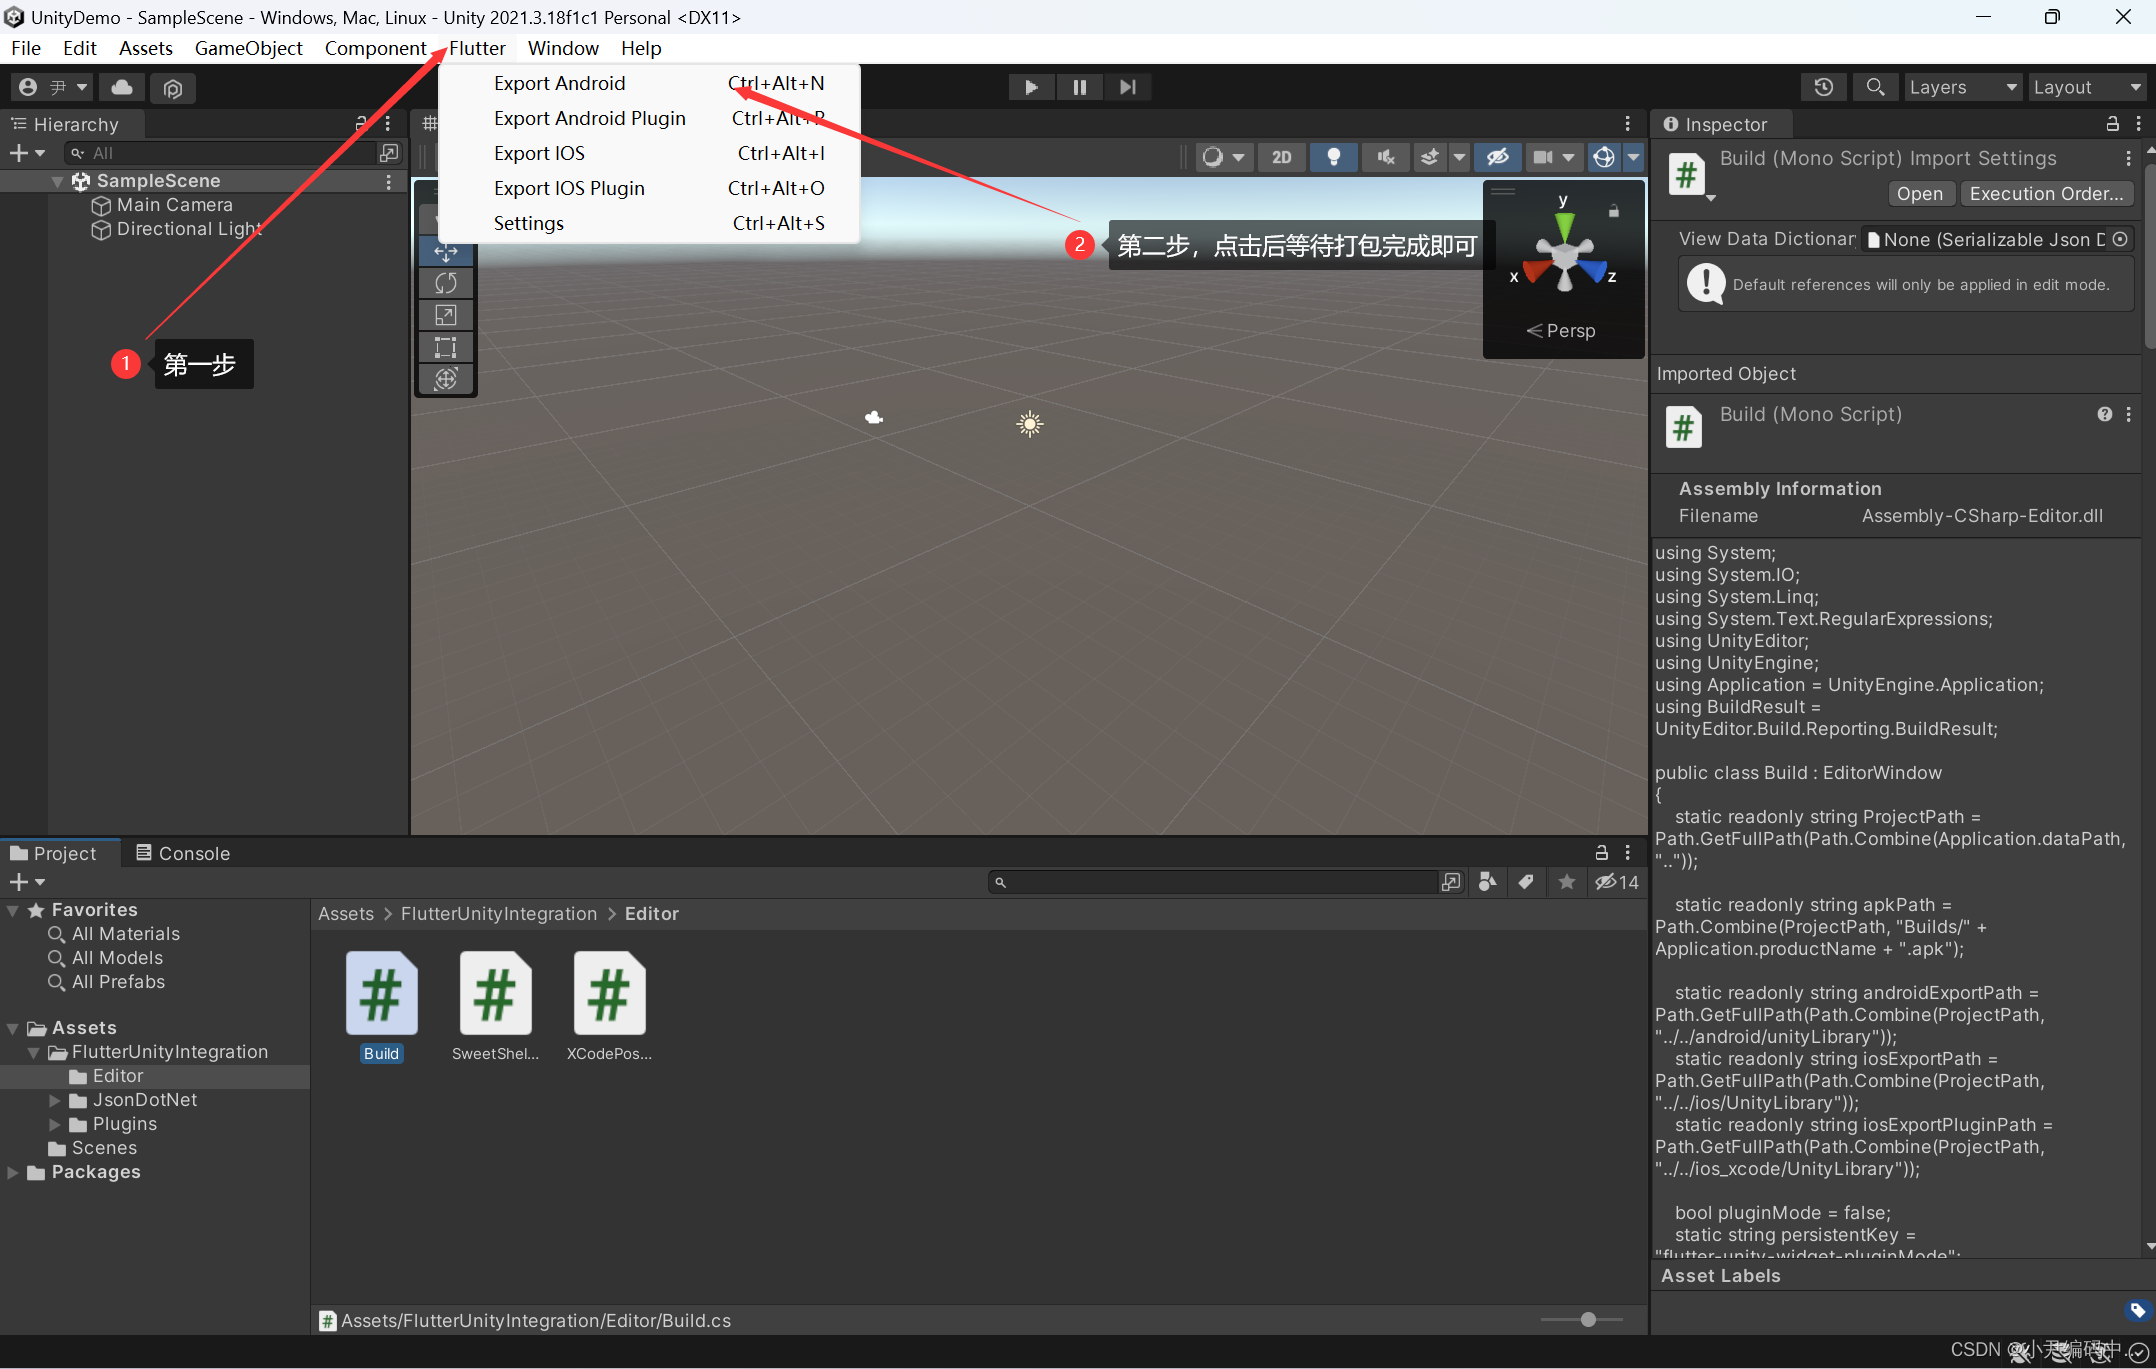The height and width of the screenshot is (1369, 2156).
Task: Open the Layout dropdown
Action: coord(2088,87)
